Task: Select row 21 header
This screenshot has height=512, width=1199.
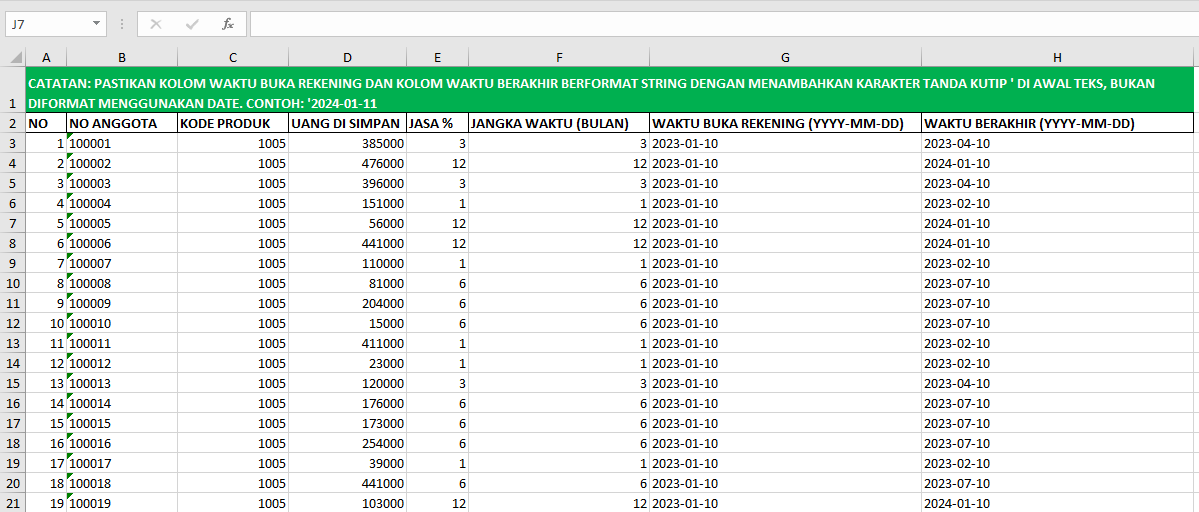Action: 13,504
